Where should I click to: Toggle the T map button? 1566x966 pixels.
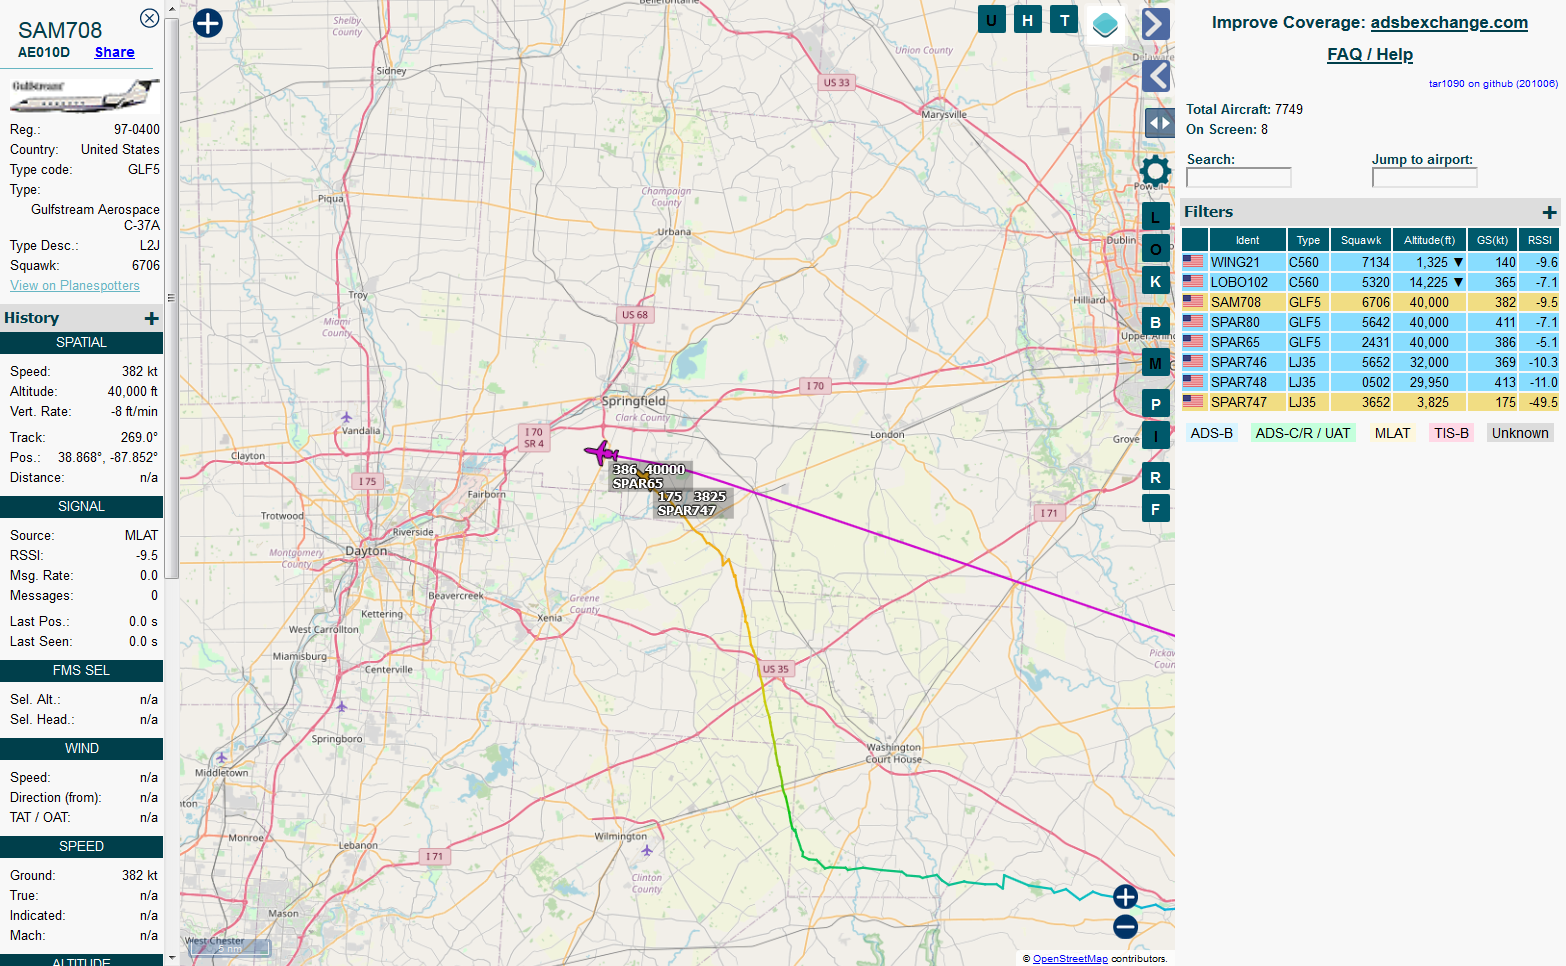pyautogui.click(x=1064, y=19)
